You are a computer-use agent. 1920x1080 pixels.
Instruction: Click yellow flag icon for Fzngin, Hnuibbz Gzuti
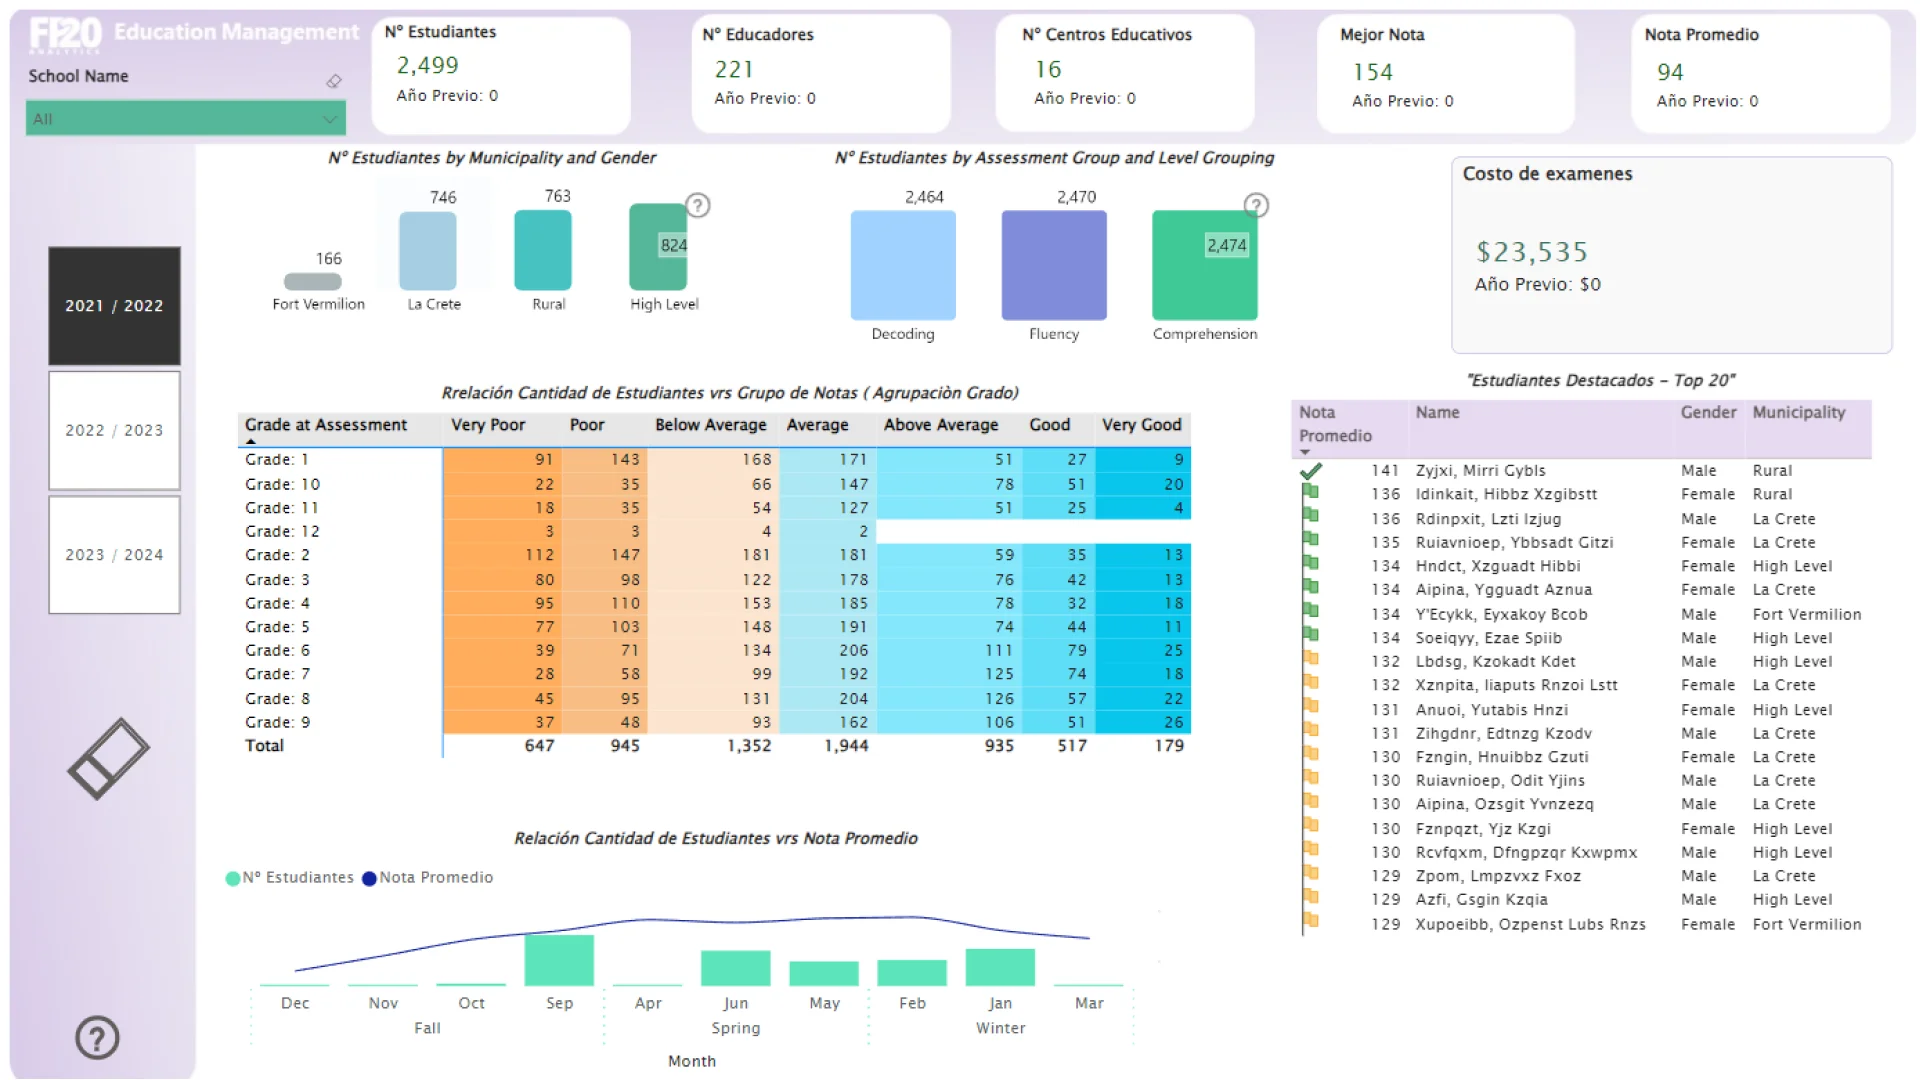coord(1311,755)
